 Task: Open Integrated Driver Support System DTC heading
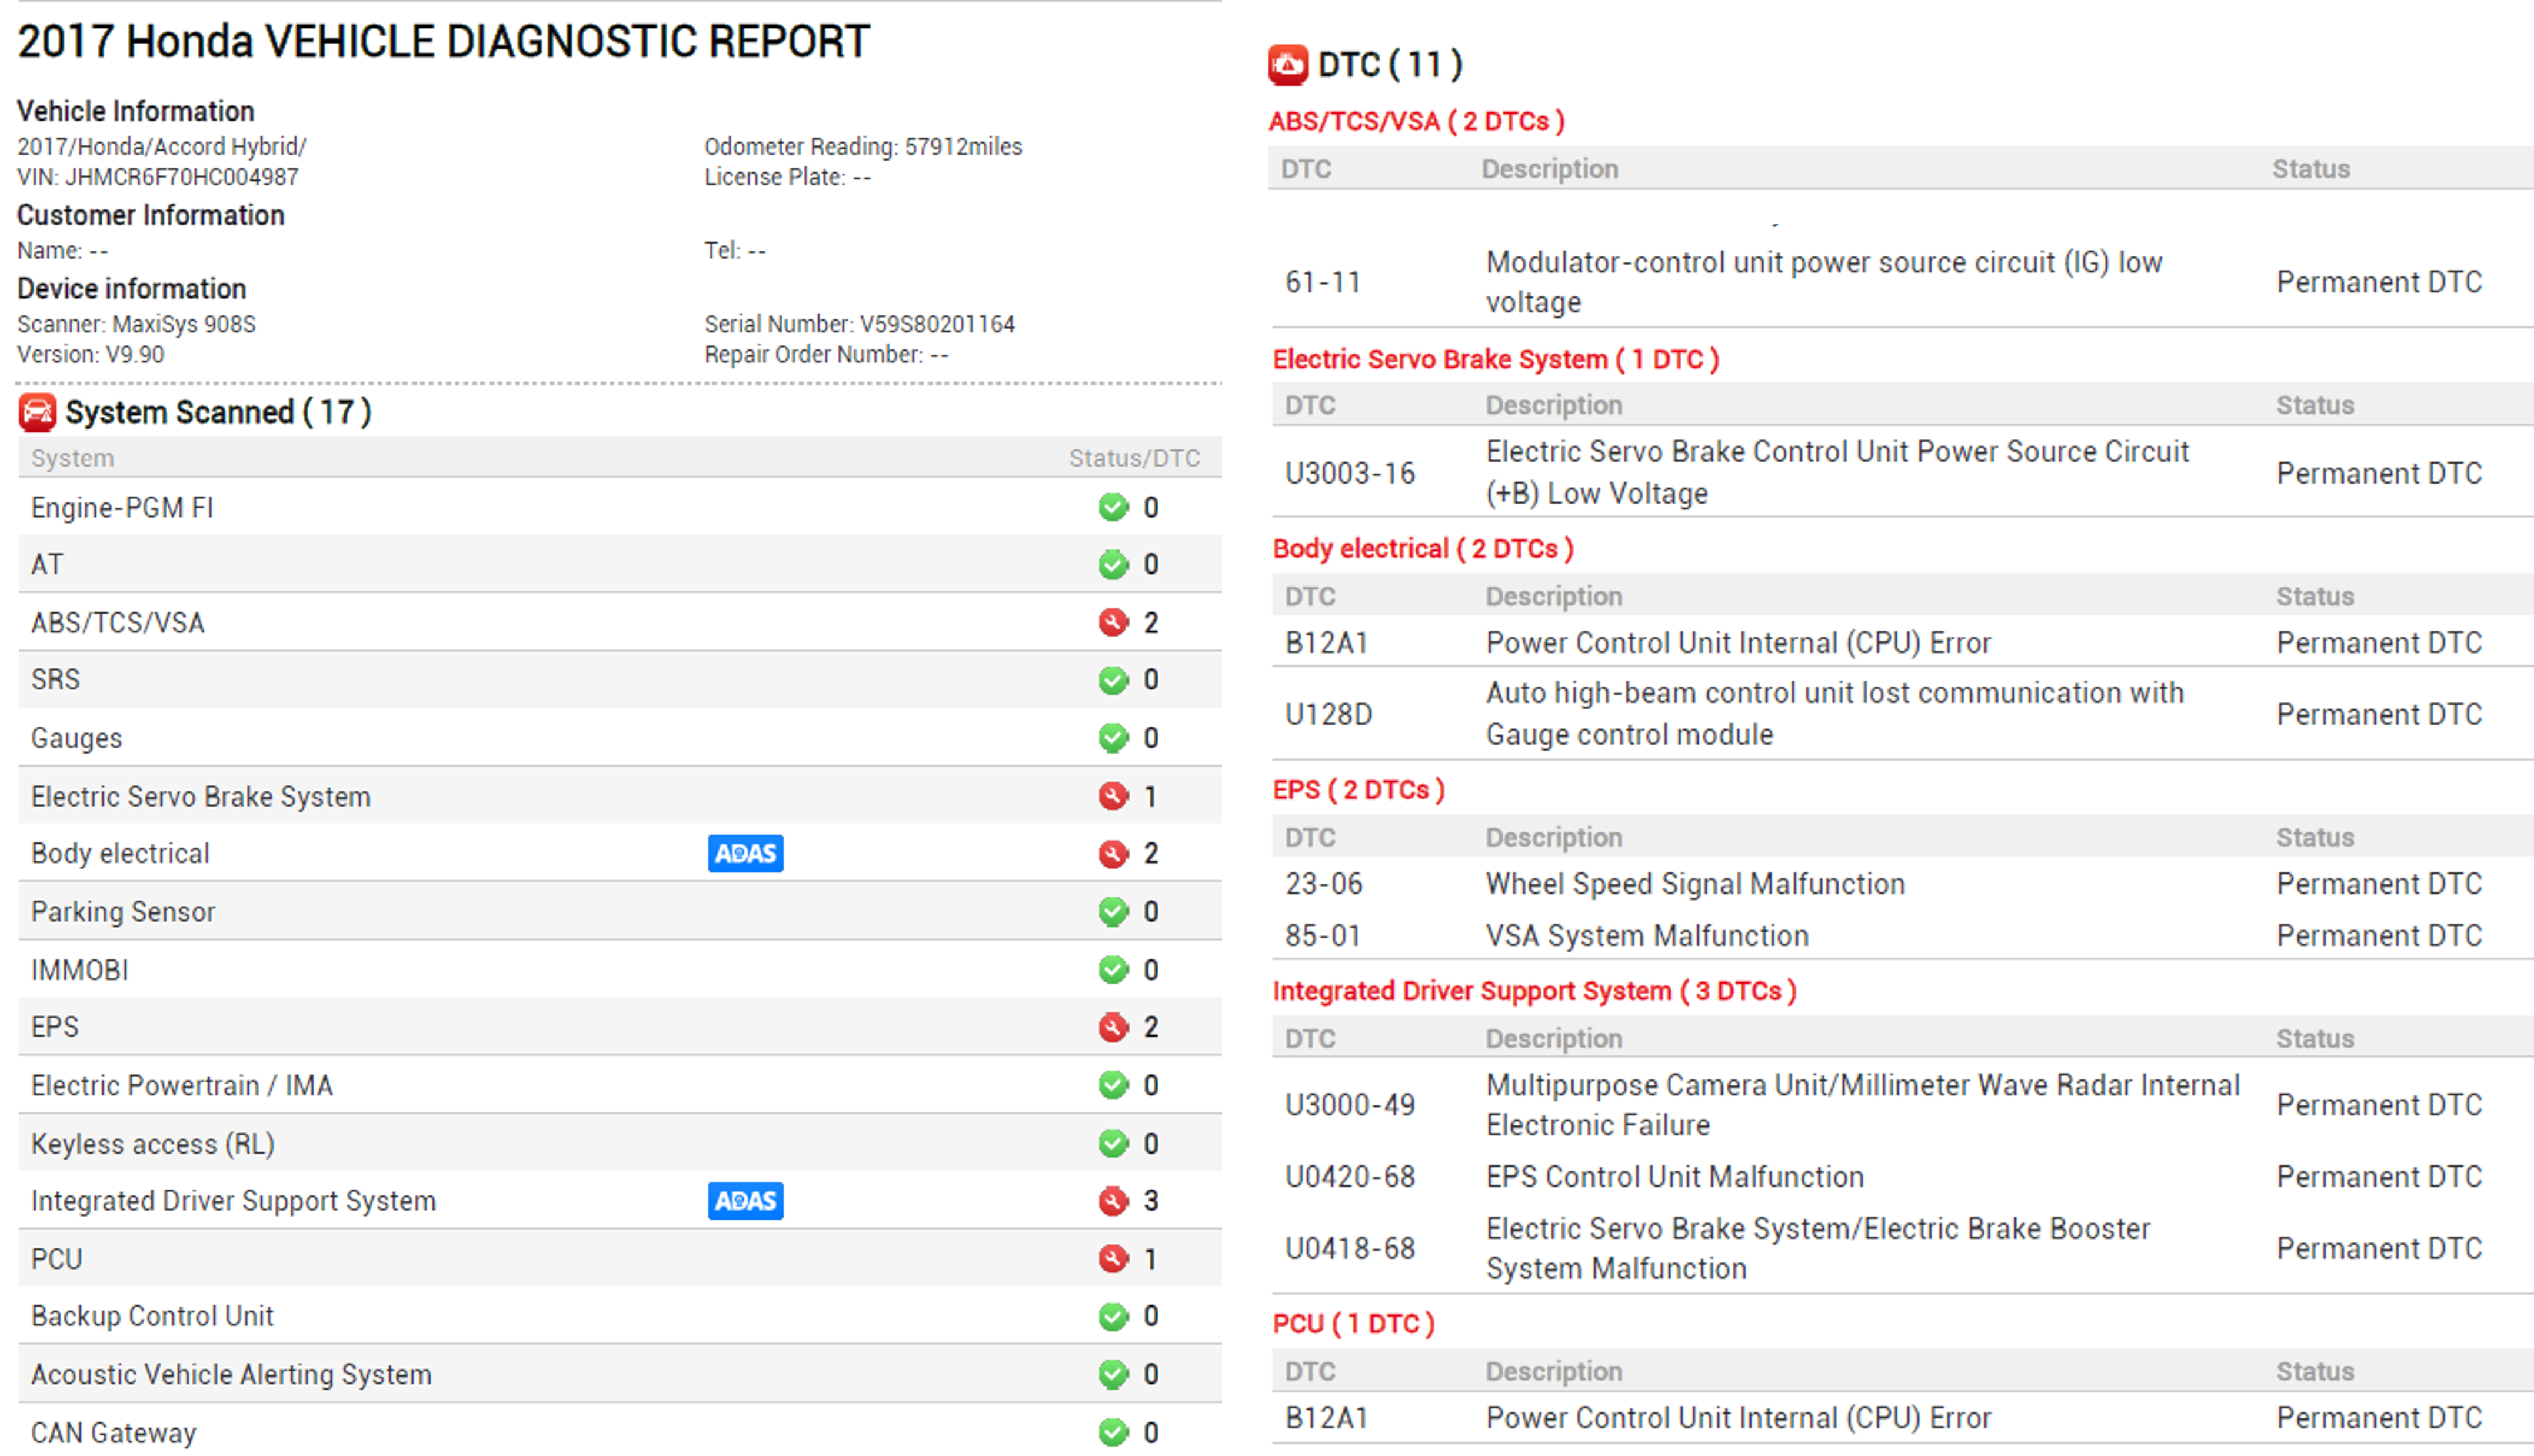pyautogui.click(x=1534, y=991)
